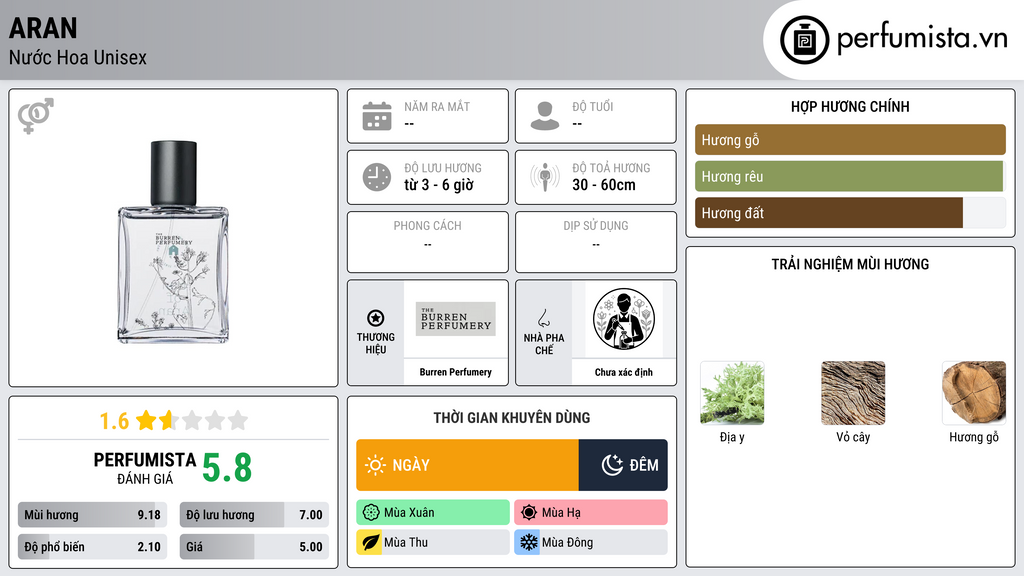Click the calendar icon for Năm ra mắt
The height and width of the screenshot is (576, 1024).
coord(377,116)
